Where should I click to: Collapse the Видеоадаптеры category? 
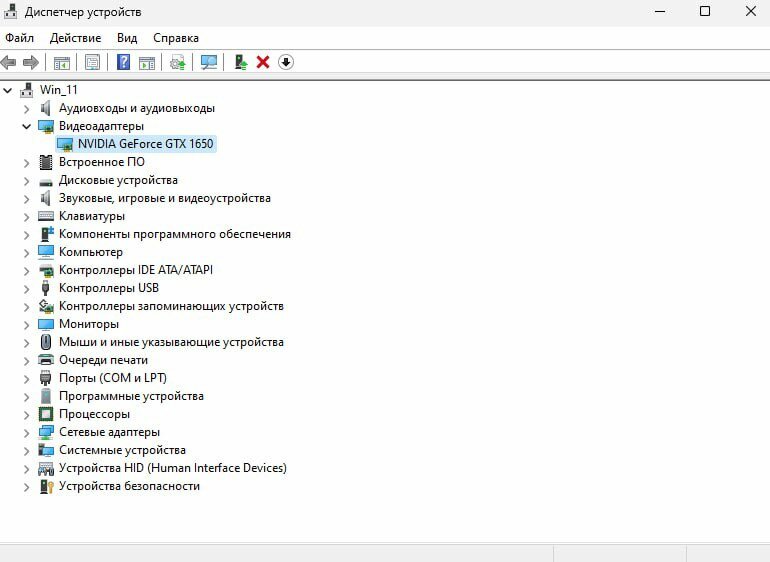click(27, 127)
